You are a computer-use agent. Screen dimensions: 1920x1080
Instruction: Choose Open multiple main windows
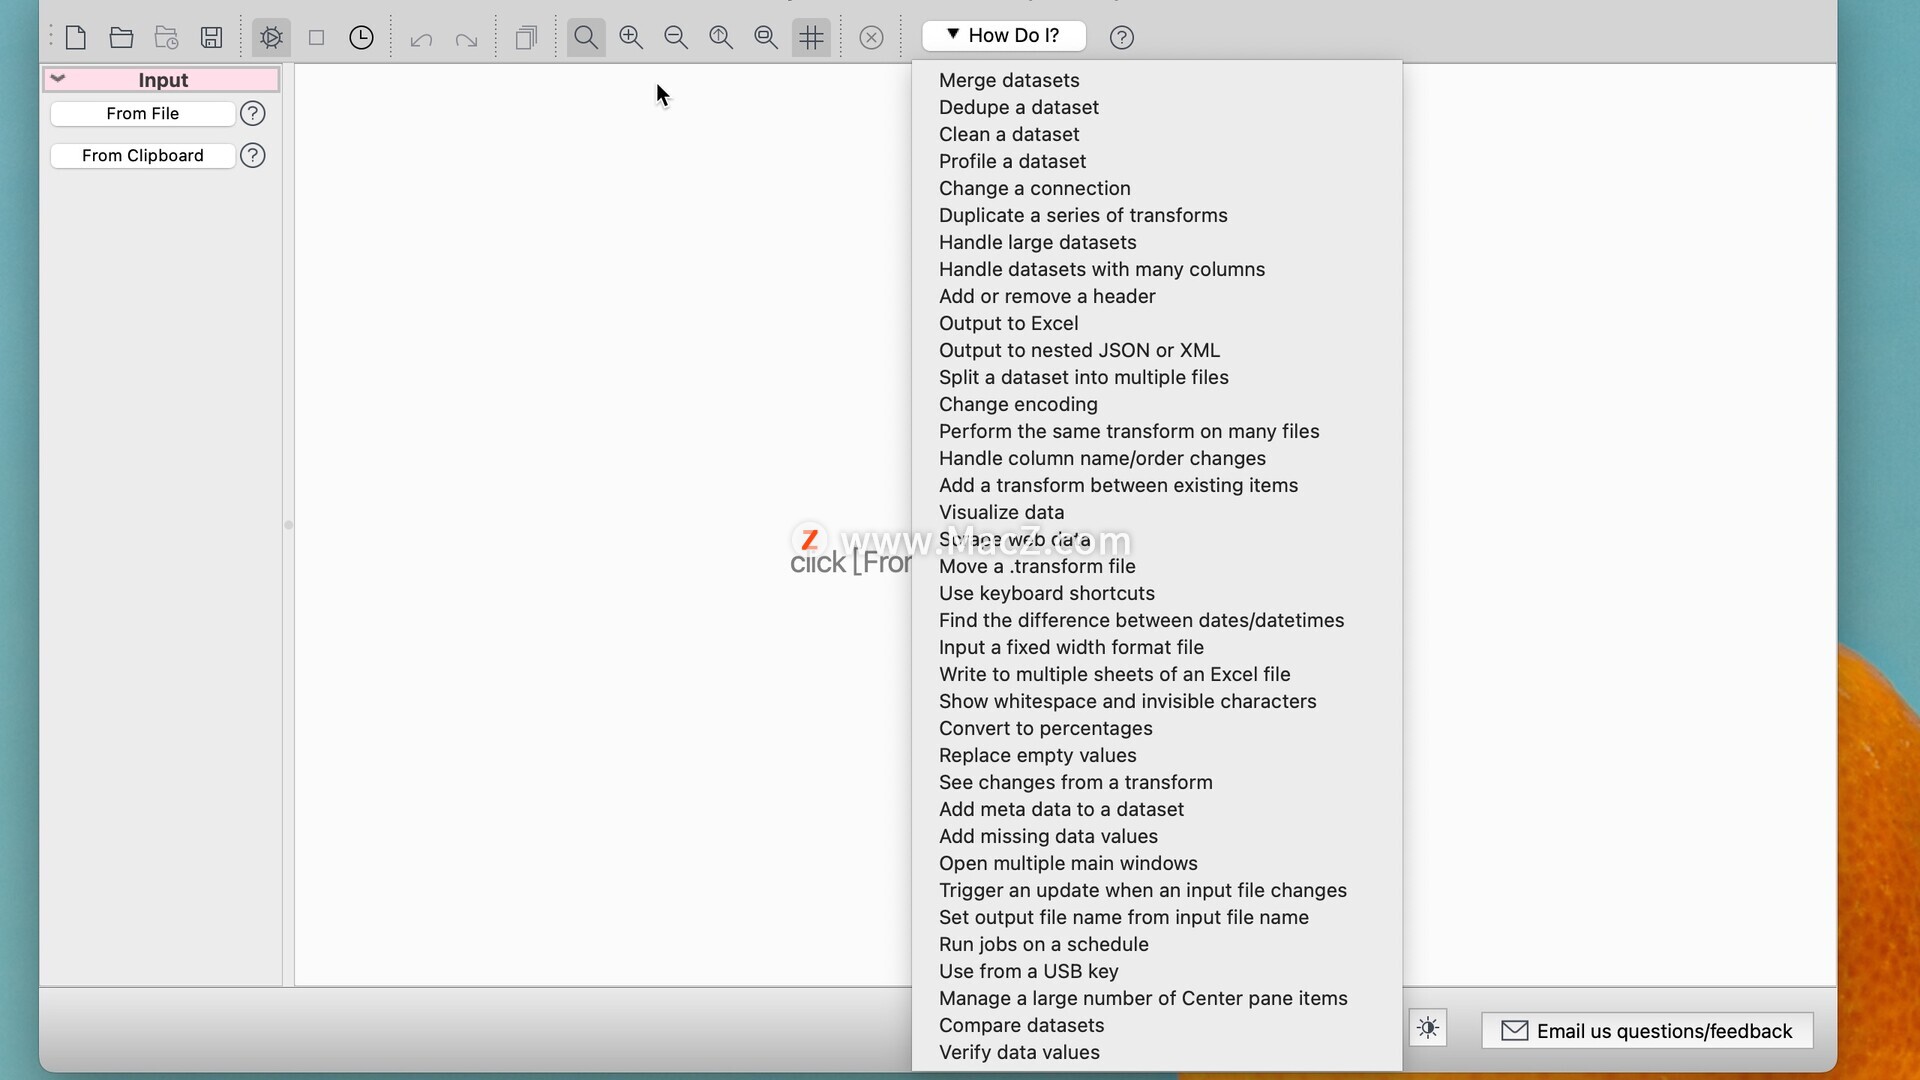coord(1157,863)
